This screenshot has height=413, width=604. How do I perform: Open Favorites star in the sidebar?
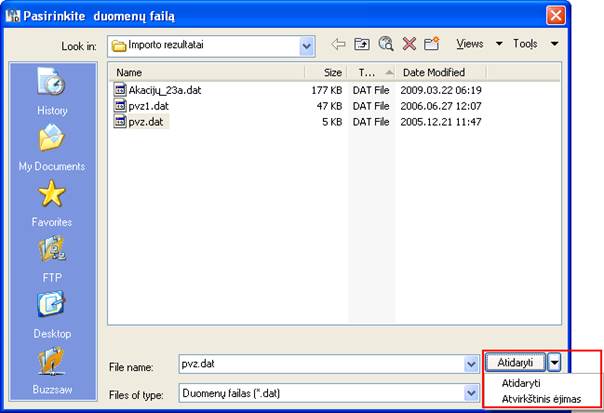[51, 202]
